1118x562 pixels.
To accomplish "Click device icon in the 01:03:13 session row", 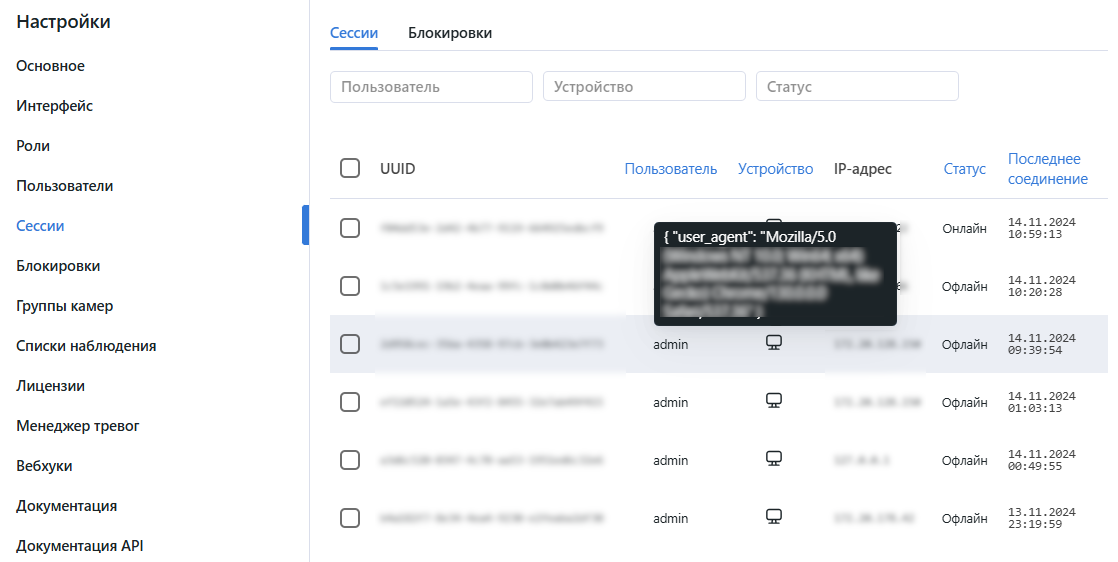I will click(x=773, y=401).
